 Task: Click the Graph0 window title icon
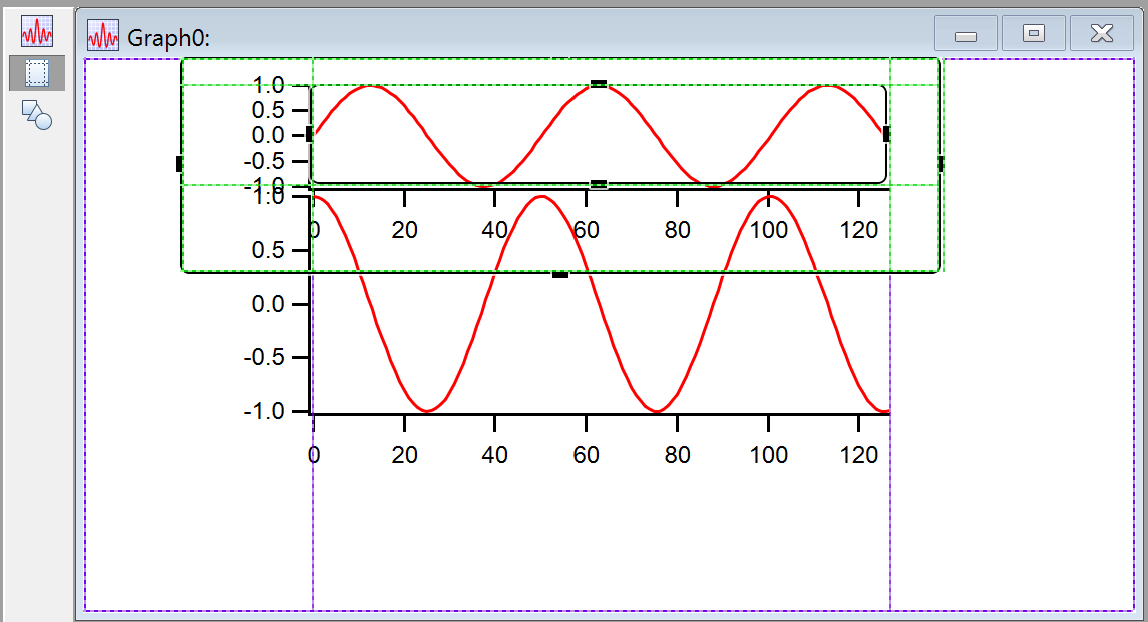coord(103,36)
